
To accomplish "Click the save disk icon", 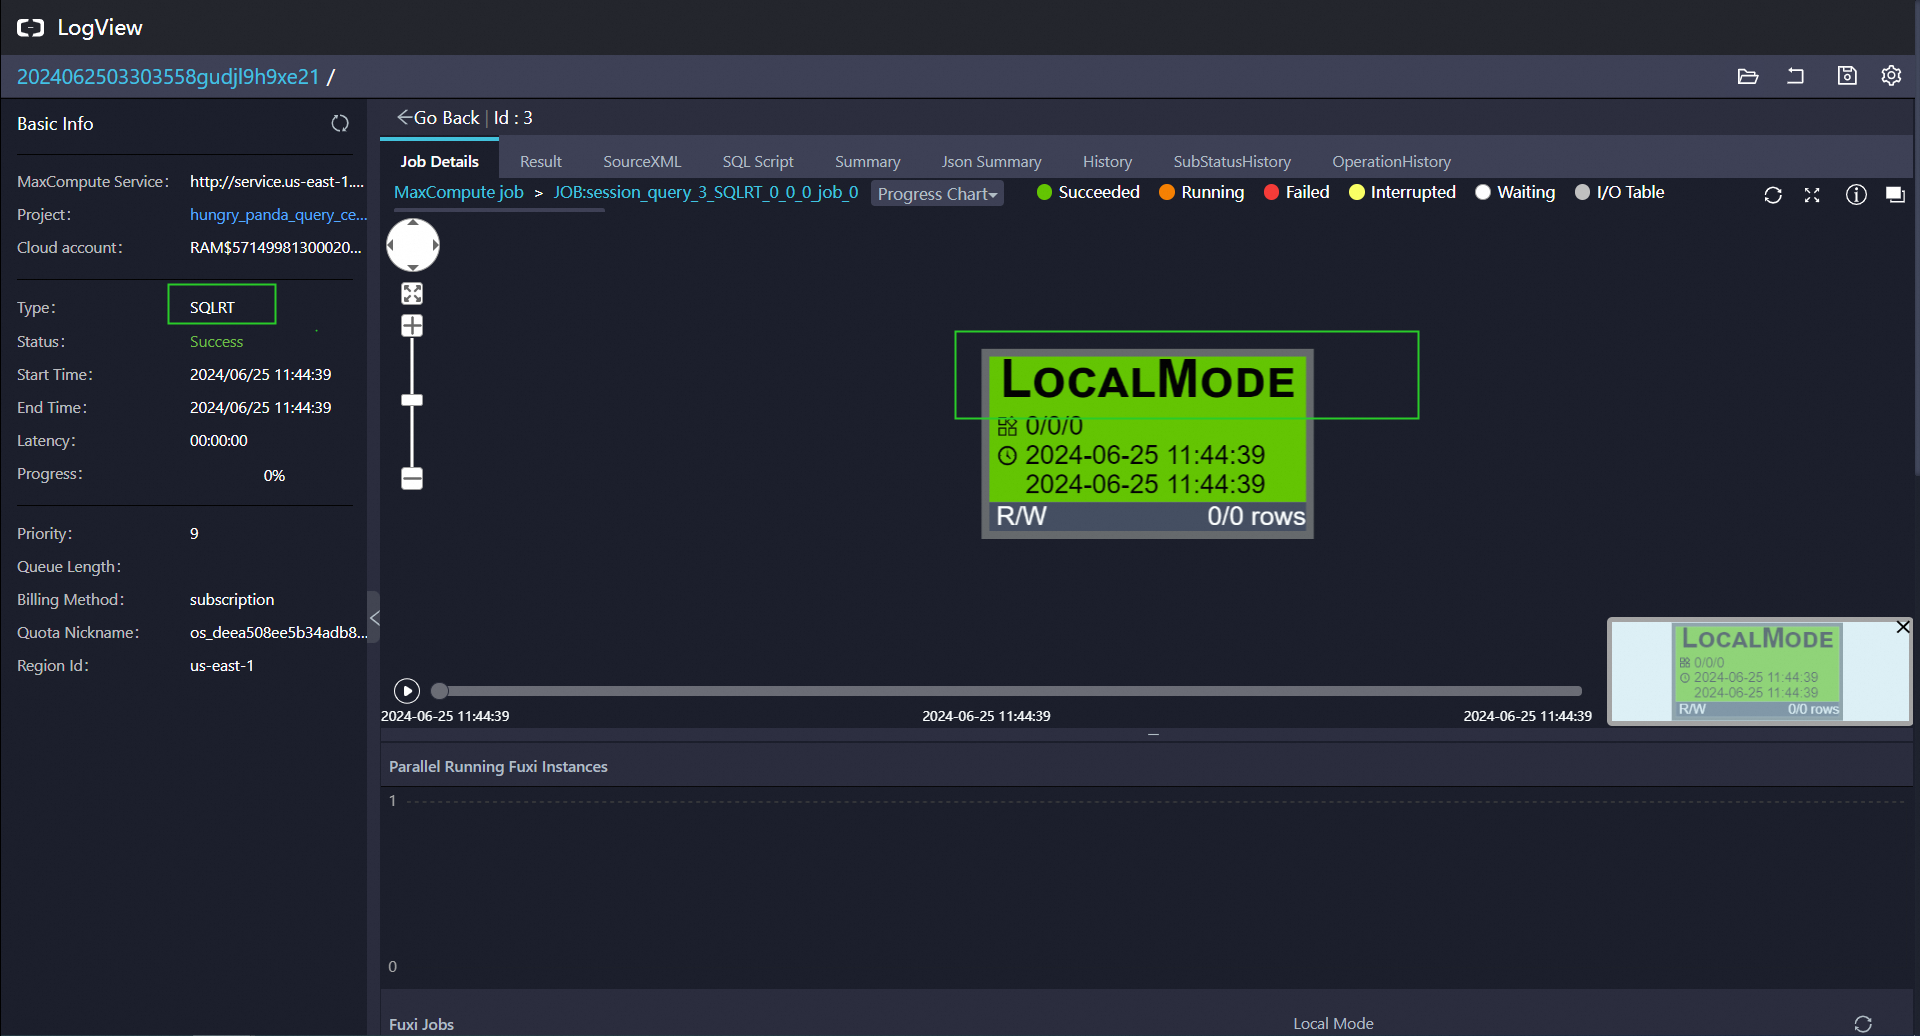I will click(x=1847, y=76).
